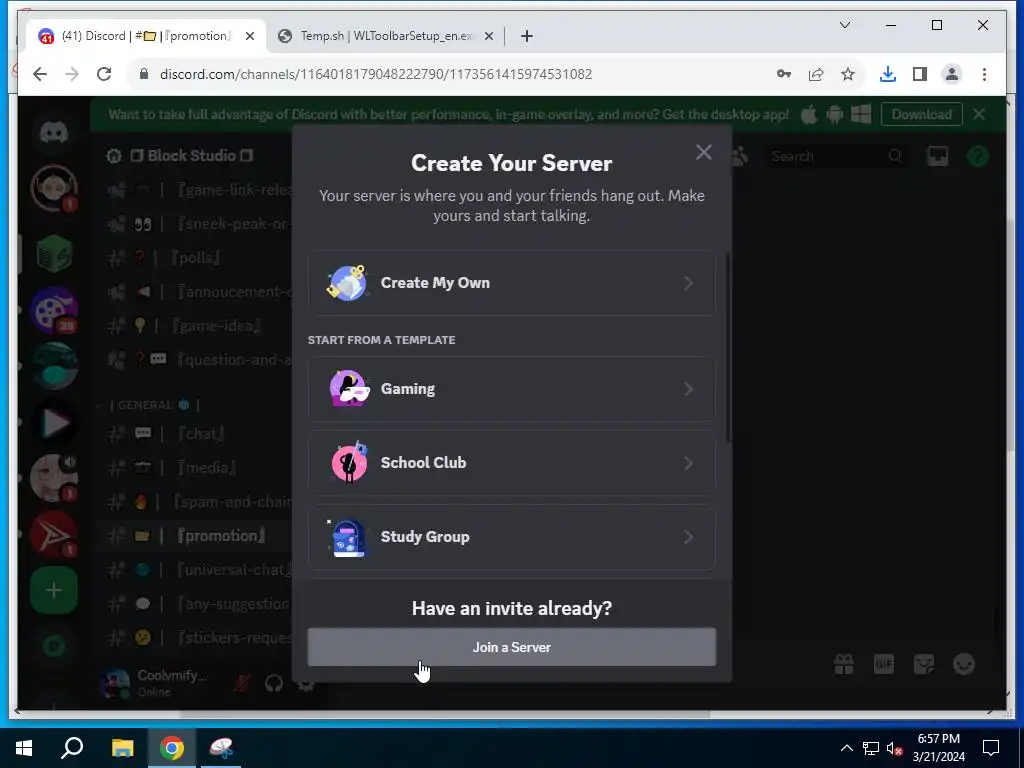Image resolution: width=1024 pixels, height=768 pixels.
Task: Open sticker picker icon
Action: [x=923, y=665]
